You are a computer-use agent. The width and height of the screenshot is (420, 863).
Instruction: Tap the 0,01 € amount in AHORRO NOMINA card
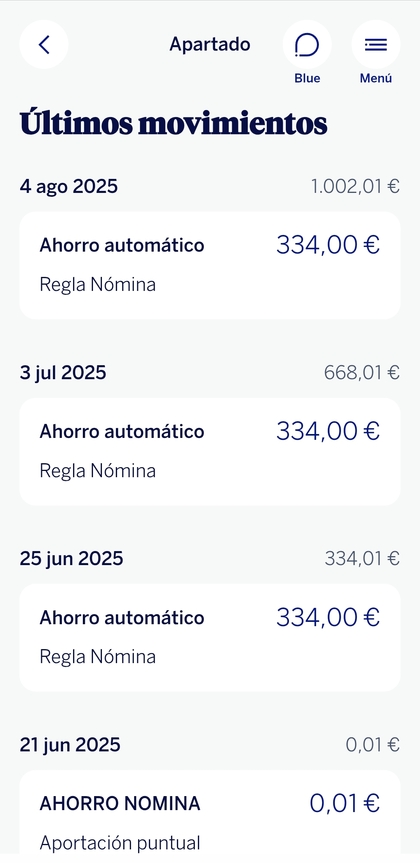(x=345, y=804)
